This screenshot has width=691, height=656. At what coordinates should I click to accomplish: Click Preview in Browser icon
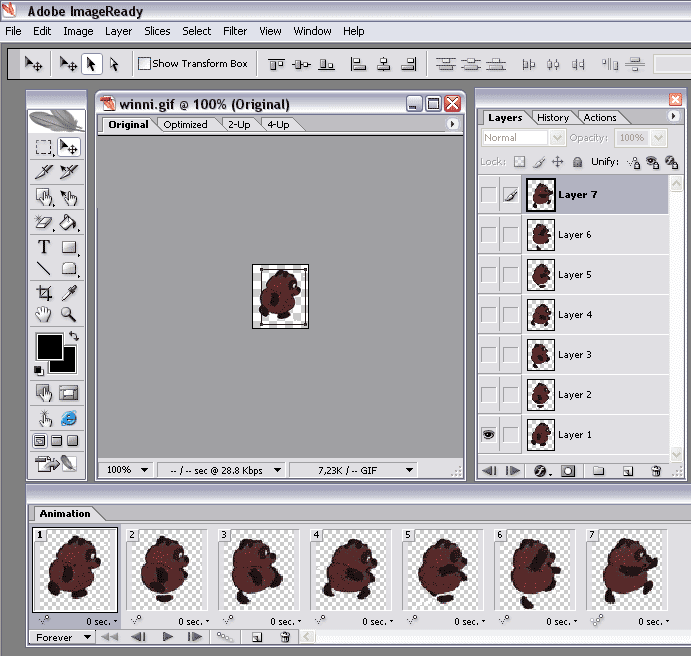(69, 418)
